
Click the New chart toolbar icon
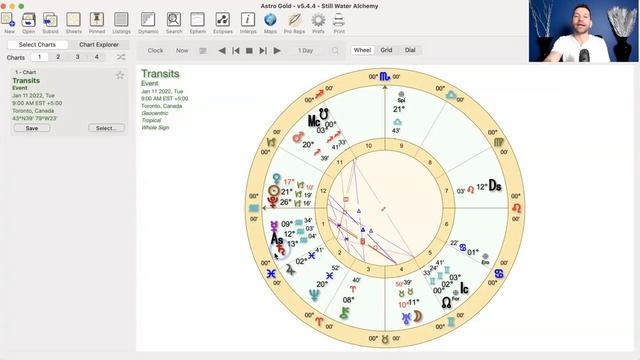pyautogui.click(x=8, y=20)
